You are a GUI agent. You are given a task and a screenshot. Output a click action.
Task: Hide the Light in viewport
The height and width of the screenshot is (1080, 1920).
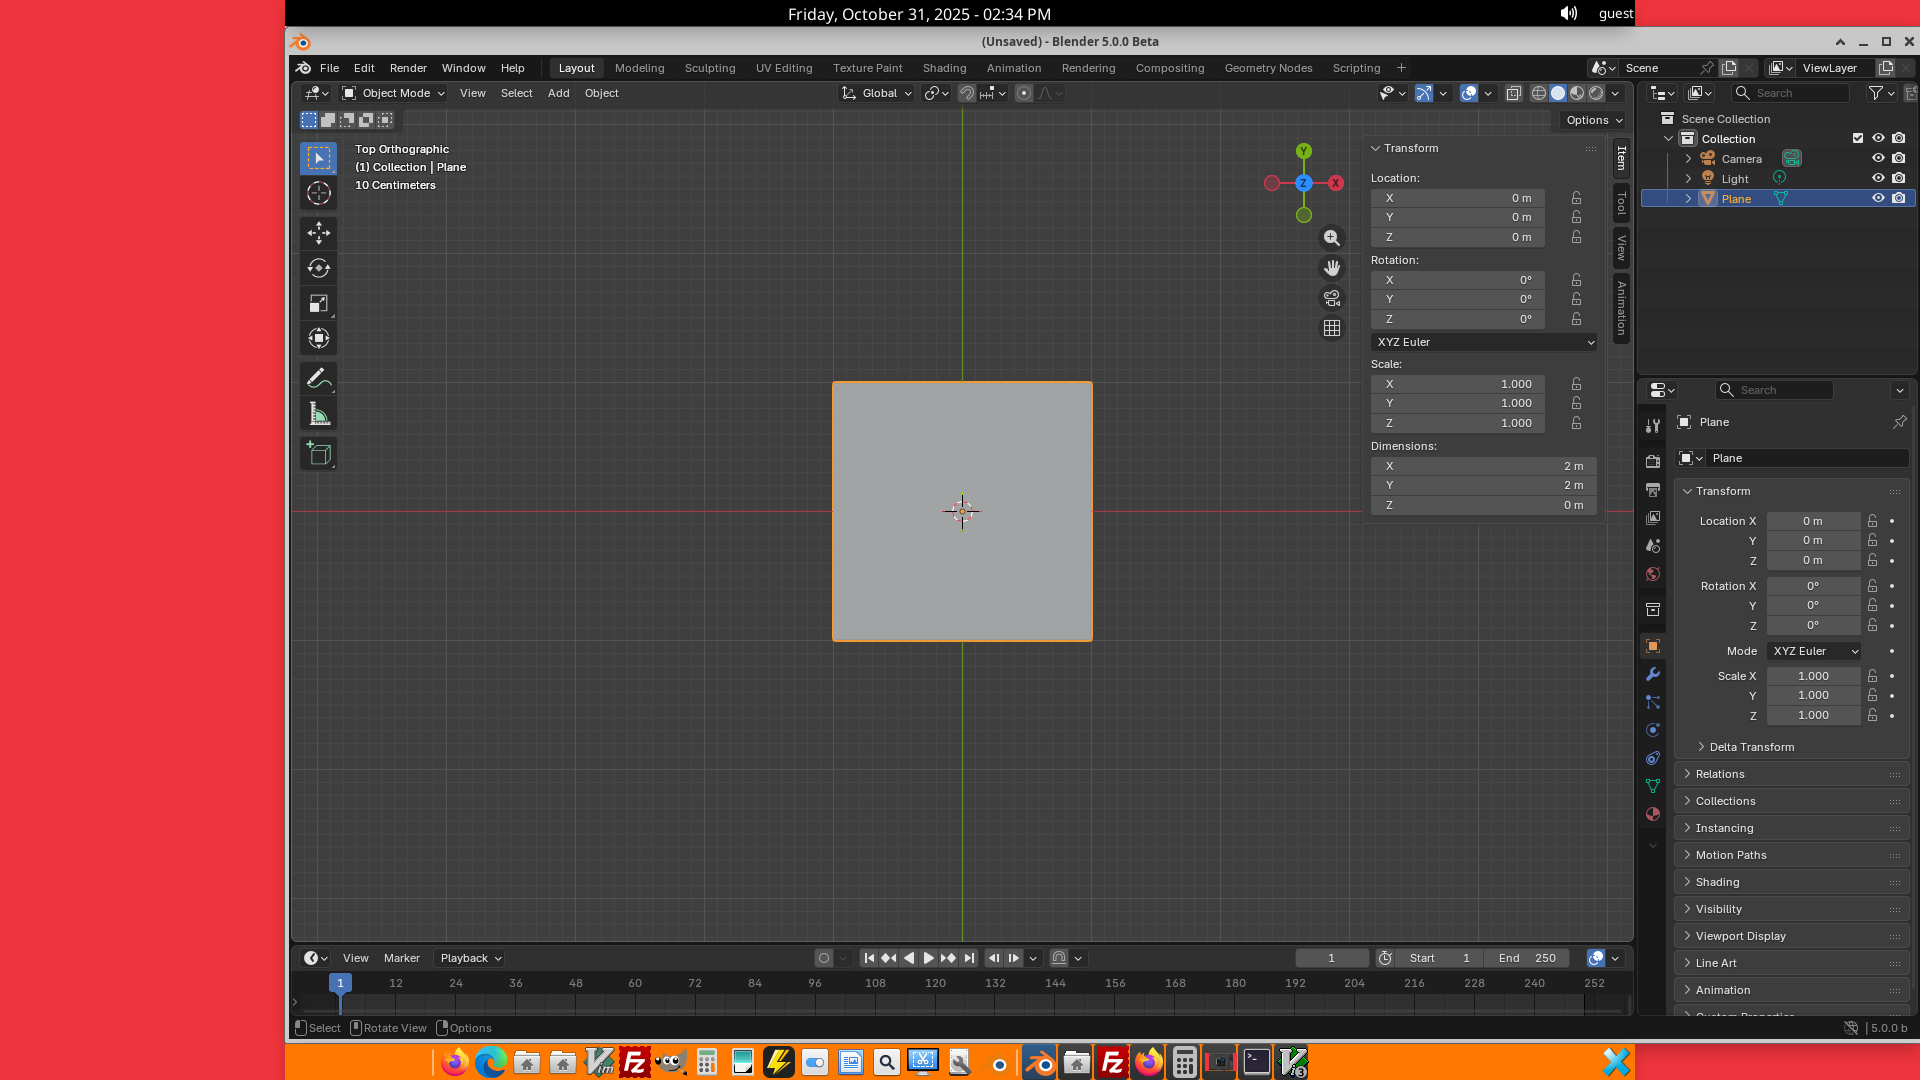pyautogui.click(x=1877, y=178)
